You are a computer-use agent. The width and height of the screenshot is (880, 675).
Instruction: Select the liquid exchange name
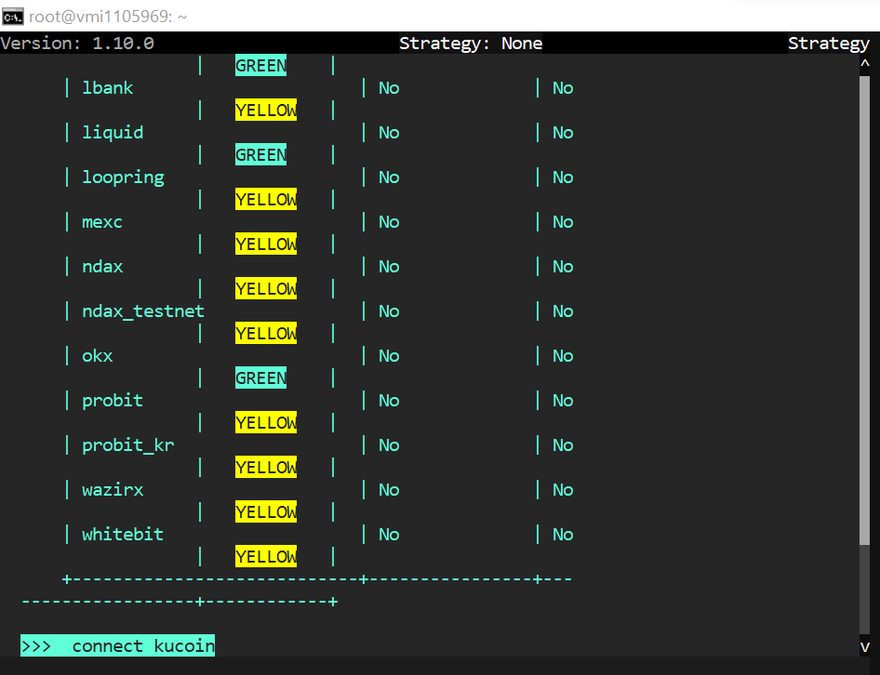(112, 133)
